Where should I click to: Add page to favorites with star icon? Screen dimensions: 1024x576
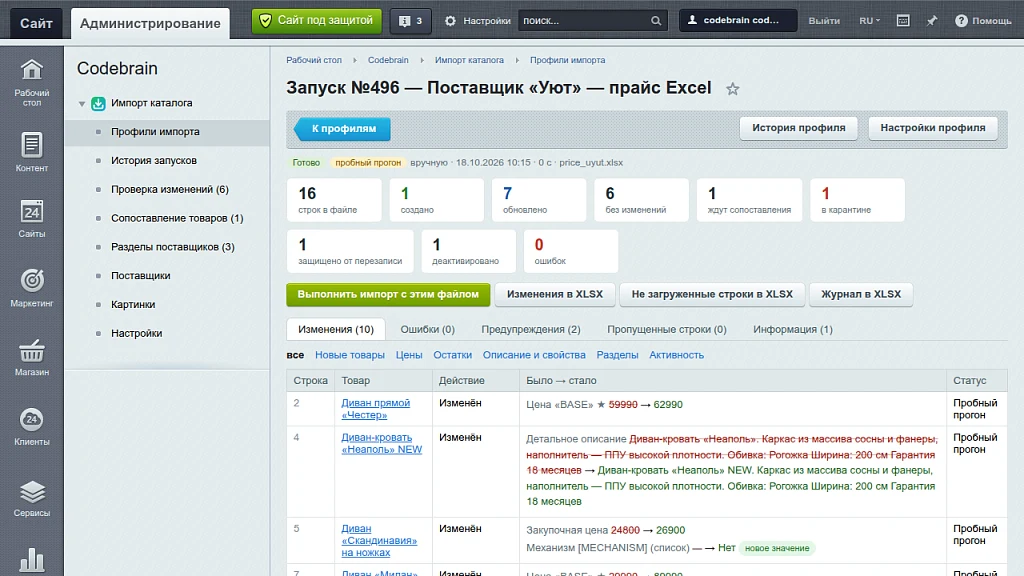tap(733, 89)
